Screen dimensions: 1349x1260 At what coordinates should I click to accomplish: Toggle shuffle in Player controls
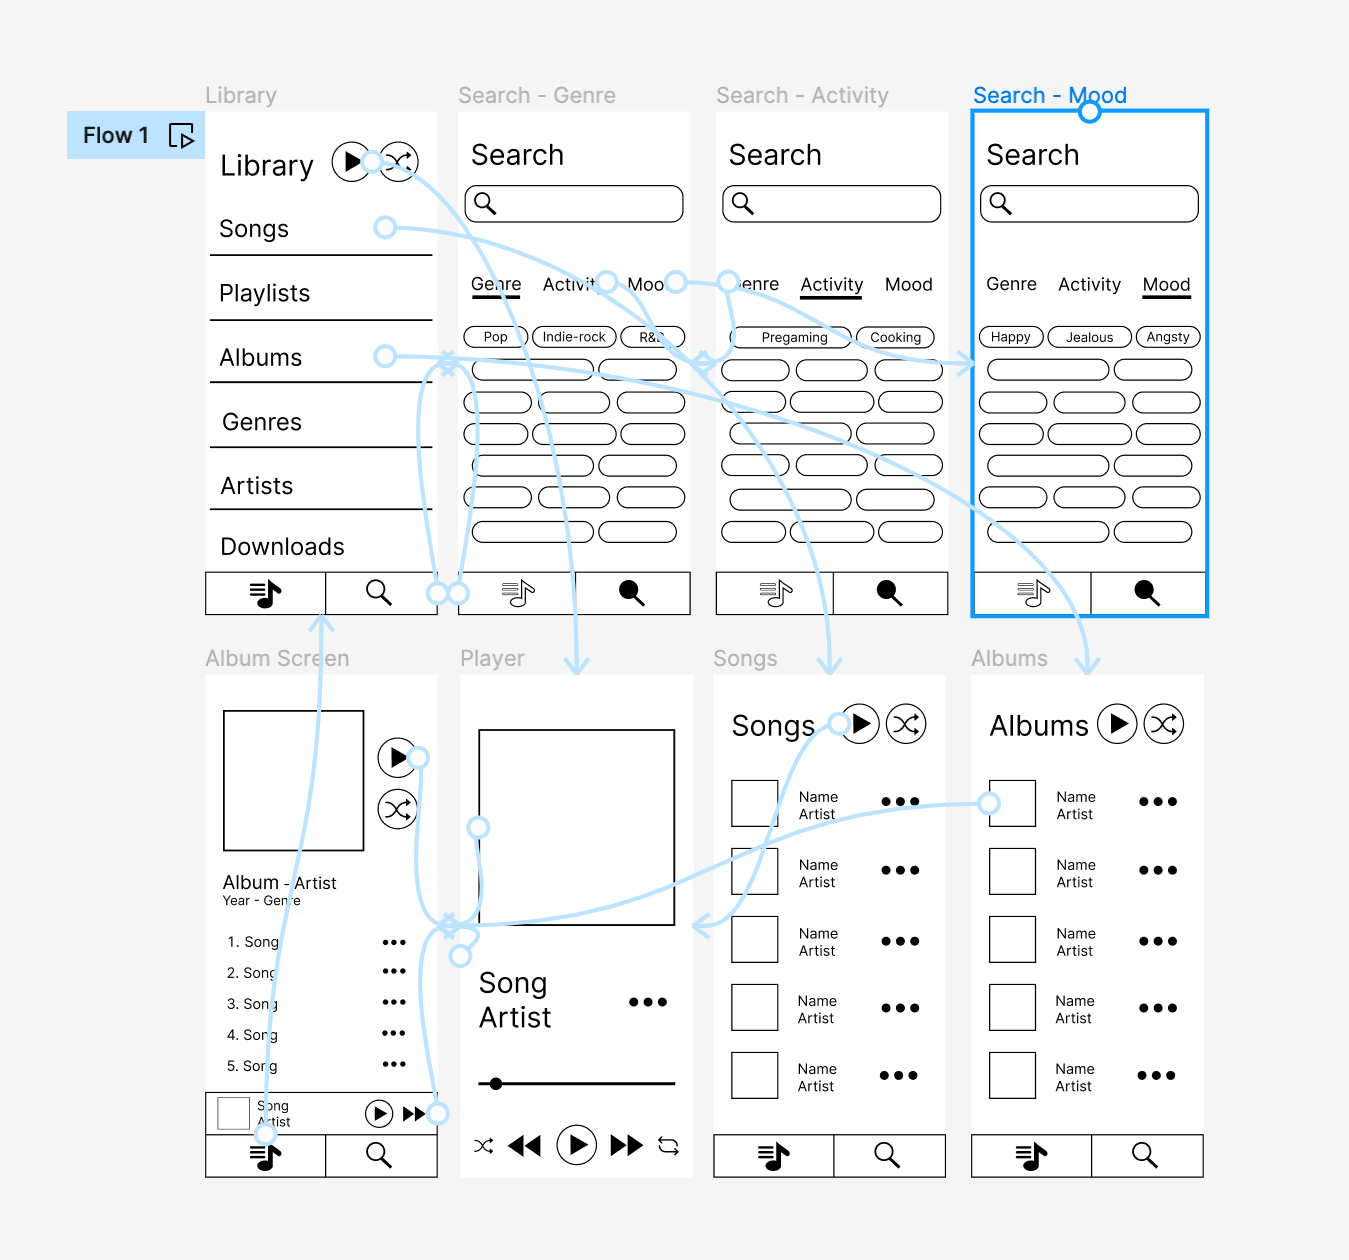(x=484, y=1146)
